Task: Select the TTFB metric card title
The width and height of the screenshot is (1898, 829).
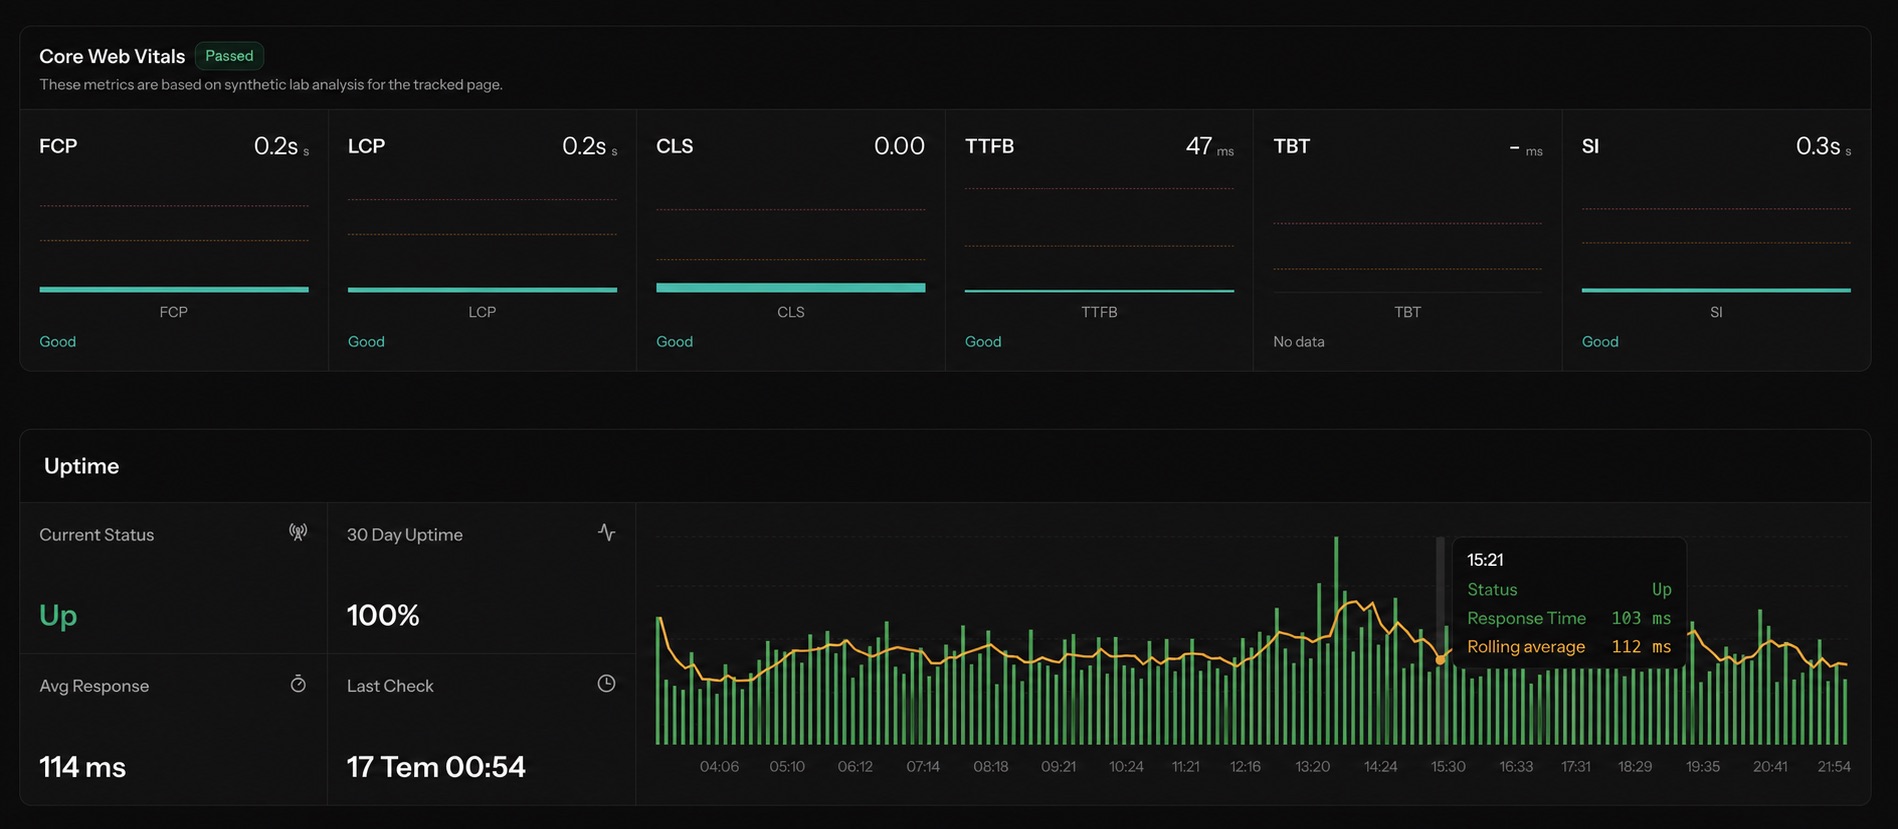Action: [989, 146]
